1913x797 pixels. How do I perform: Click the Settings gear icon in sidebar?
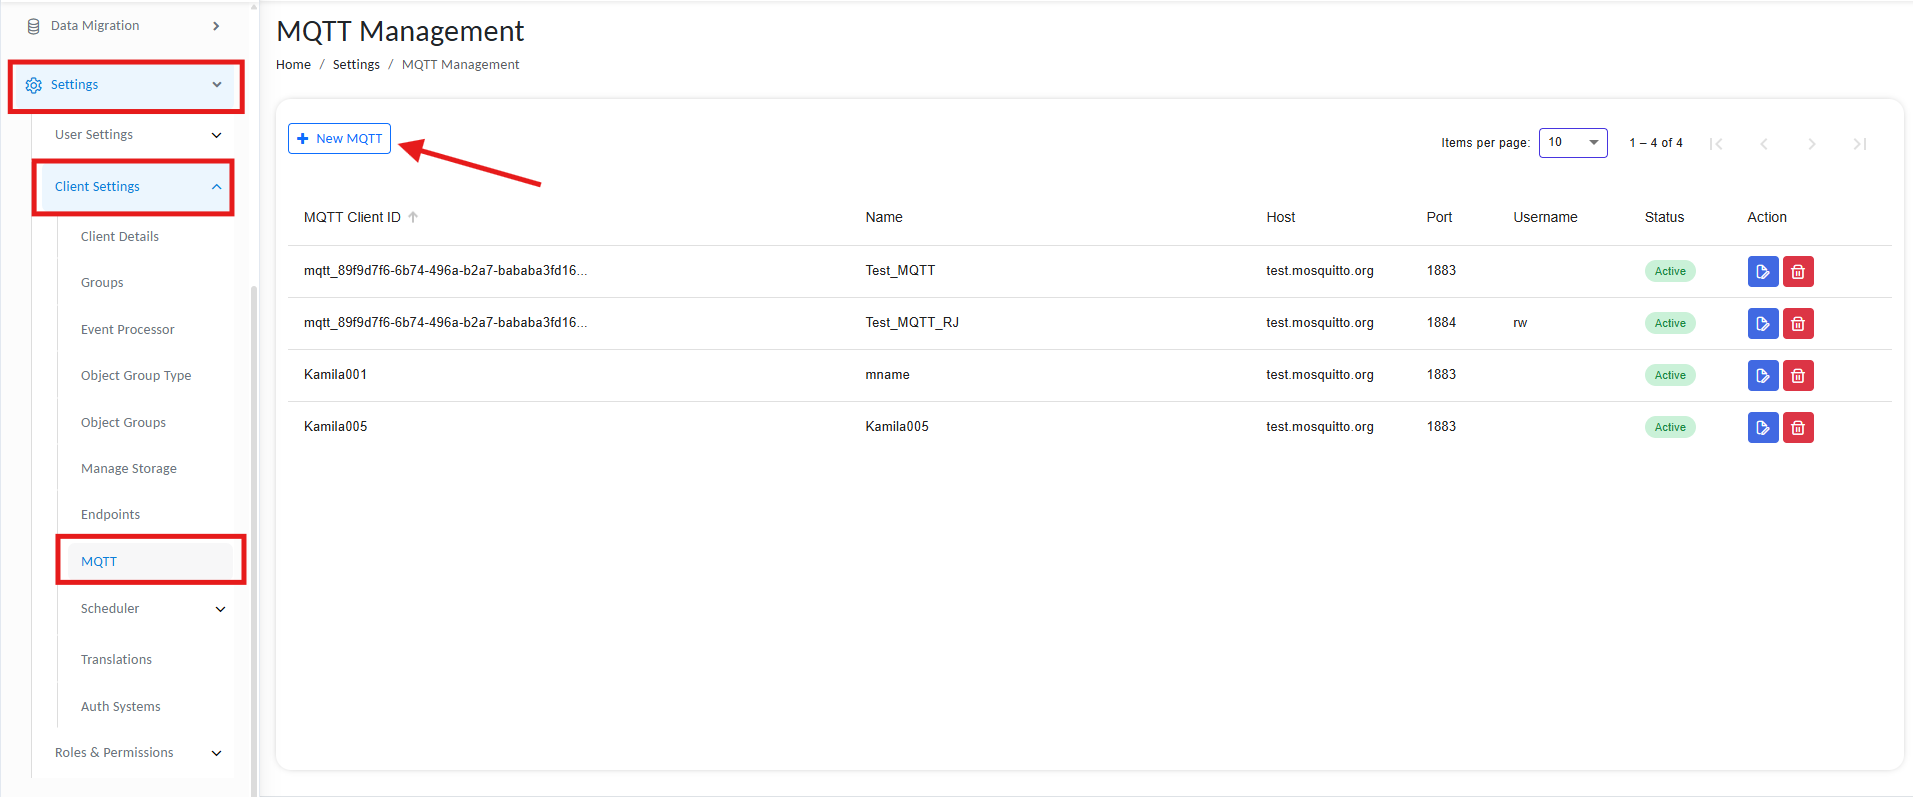click(x=34, y=85)
